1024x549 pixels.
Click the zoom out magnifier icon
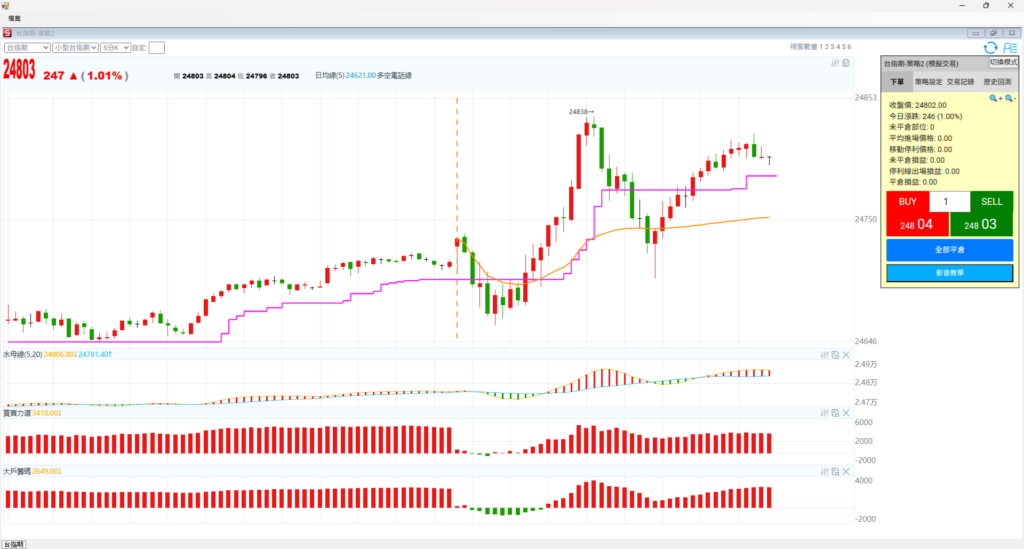[x=1009, y=98]
